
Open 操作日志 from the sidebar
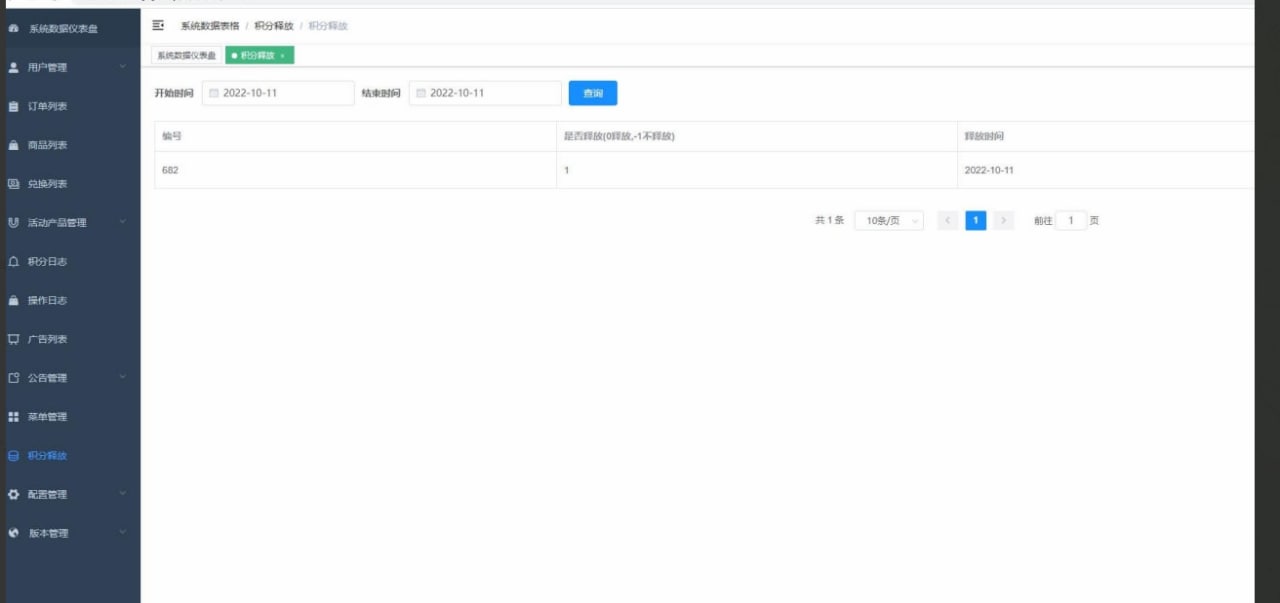pyautogui.click(x=14, y=300)
